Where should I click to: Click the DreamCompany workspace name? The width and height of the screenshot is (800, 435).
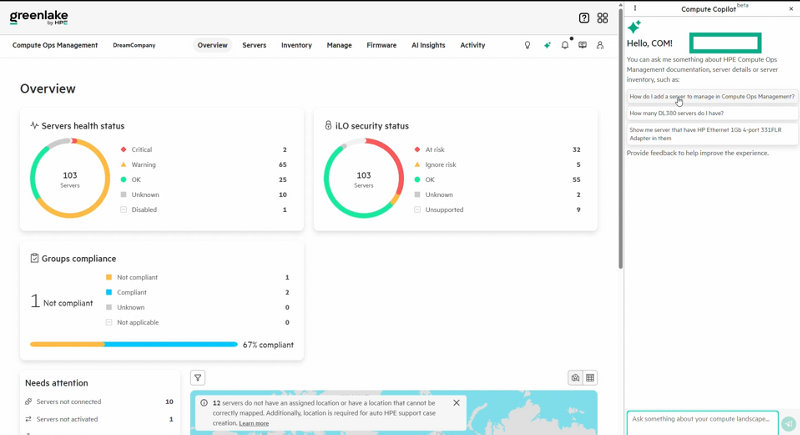pos(134,45)
